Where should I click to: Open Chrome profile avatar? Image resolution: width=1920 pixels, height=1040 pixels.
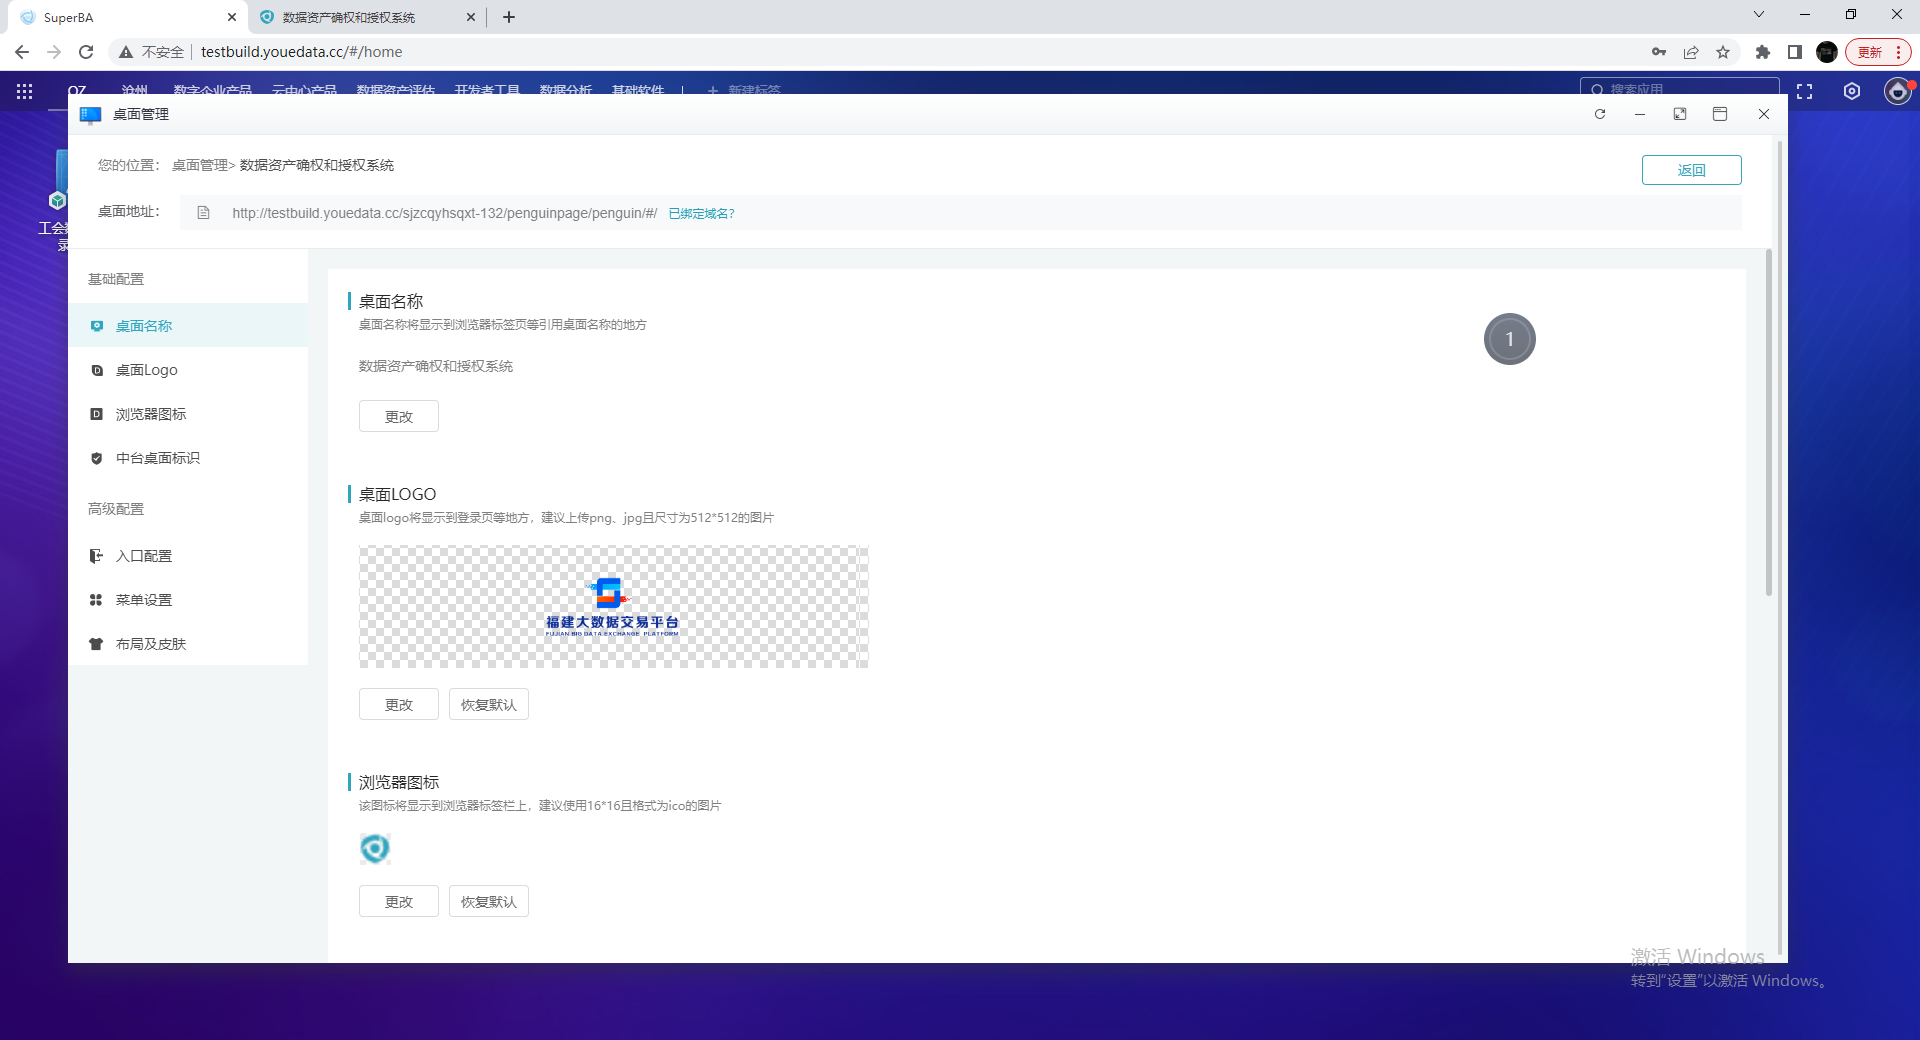[x=1827, y=52]
